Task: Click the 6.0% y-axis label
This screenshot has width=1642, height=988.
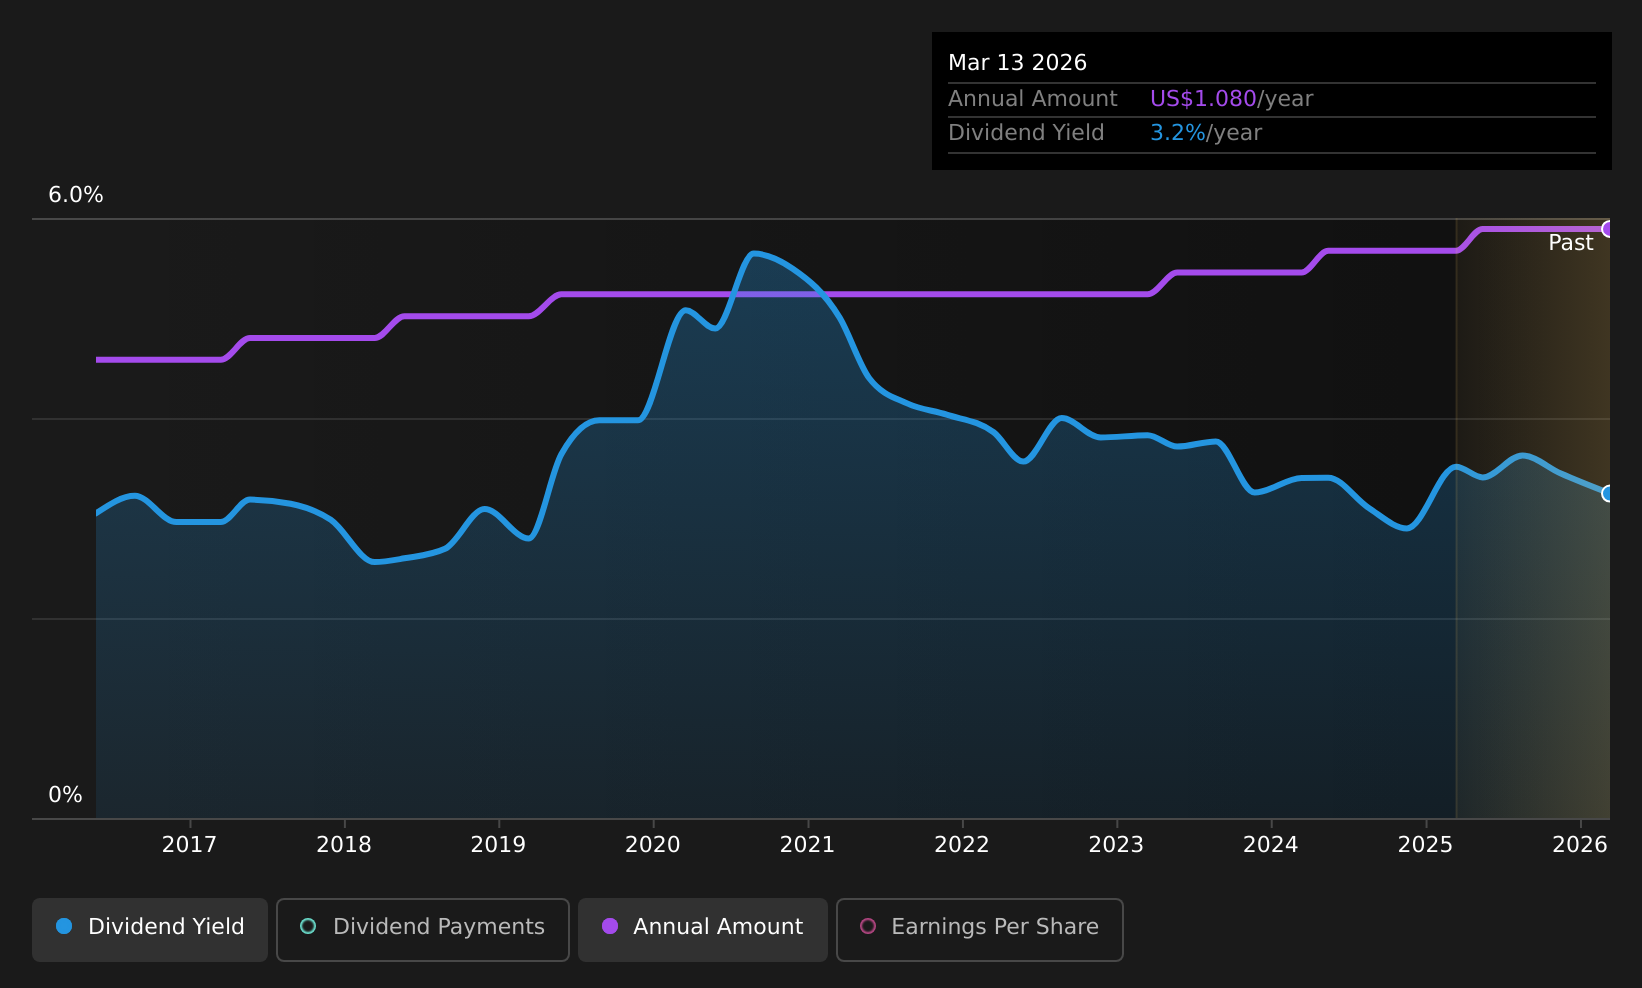Action: (x=76, y=195)
